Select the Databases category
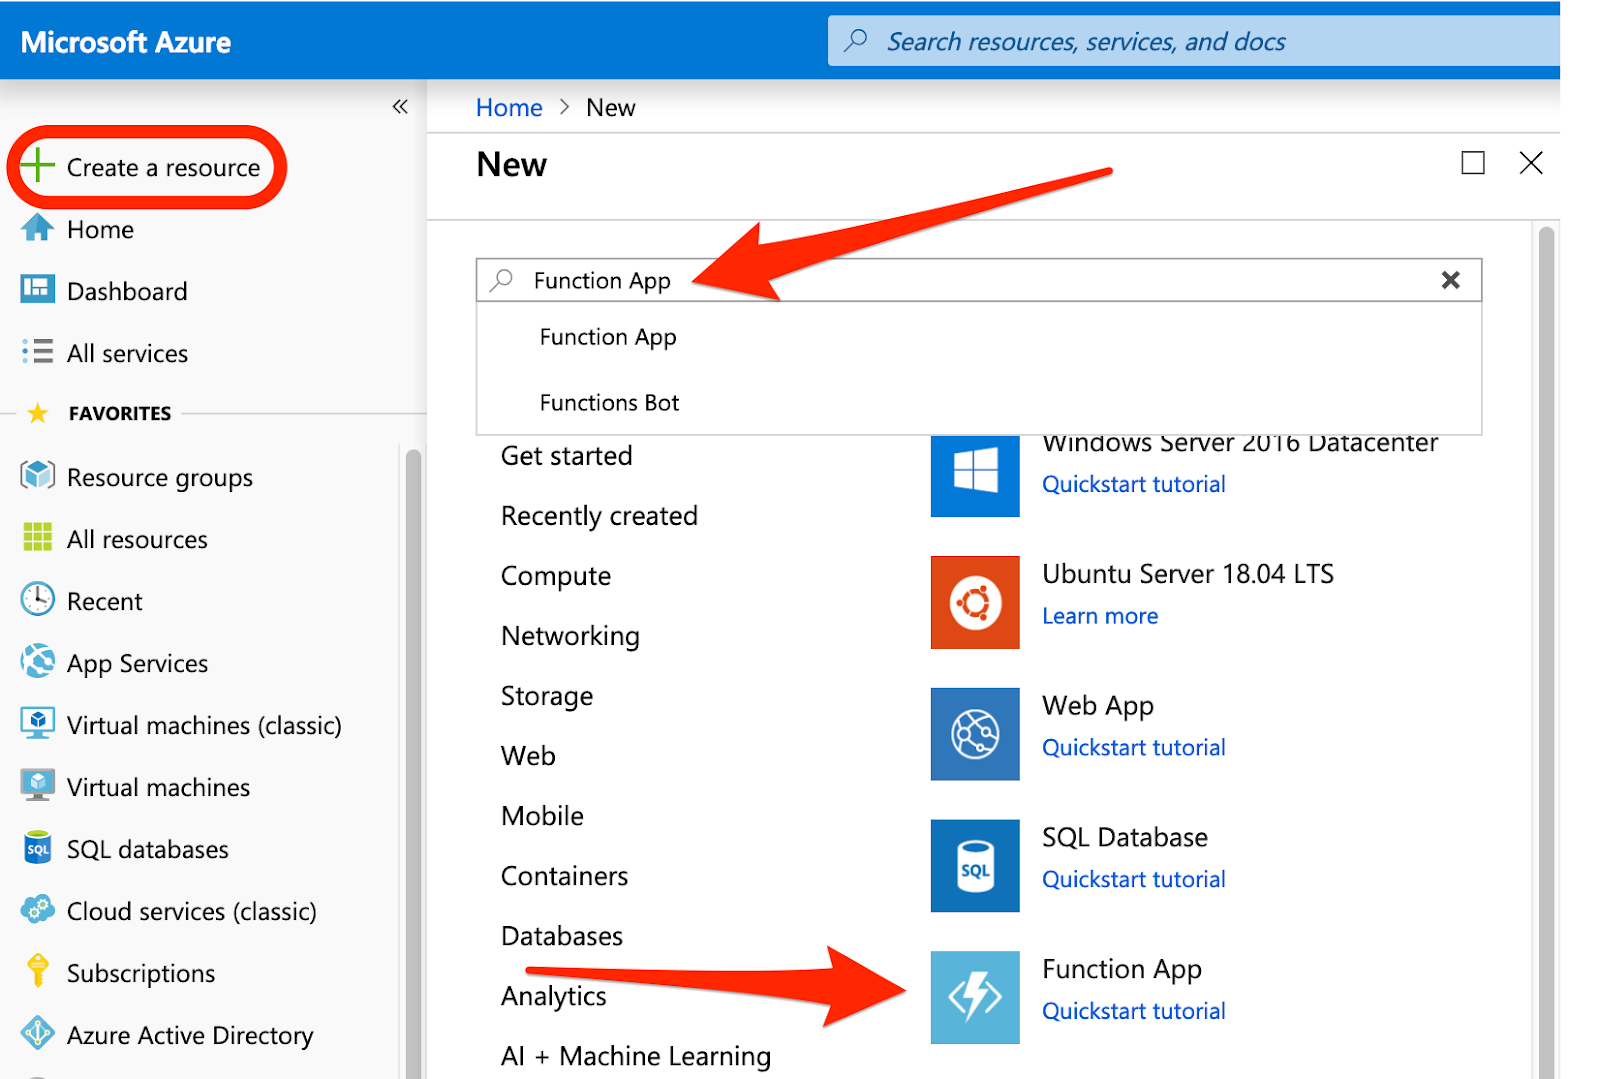The width and height of the screenshot is (1600, 1079). (562, 936)
